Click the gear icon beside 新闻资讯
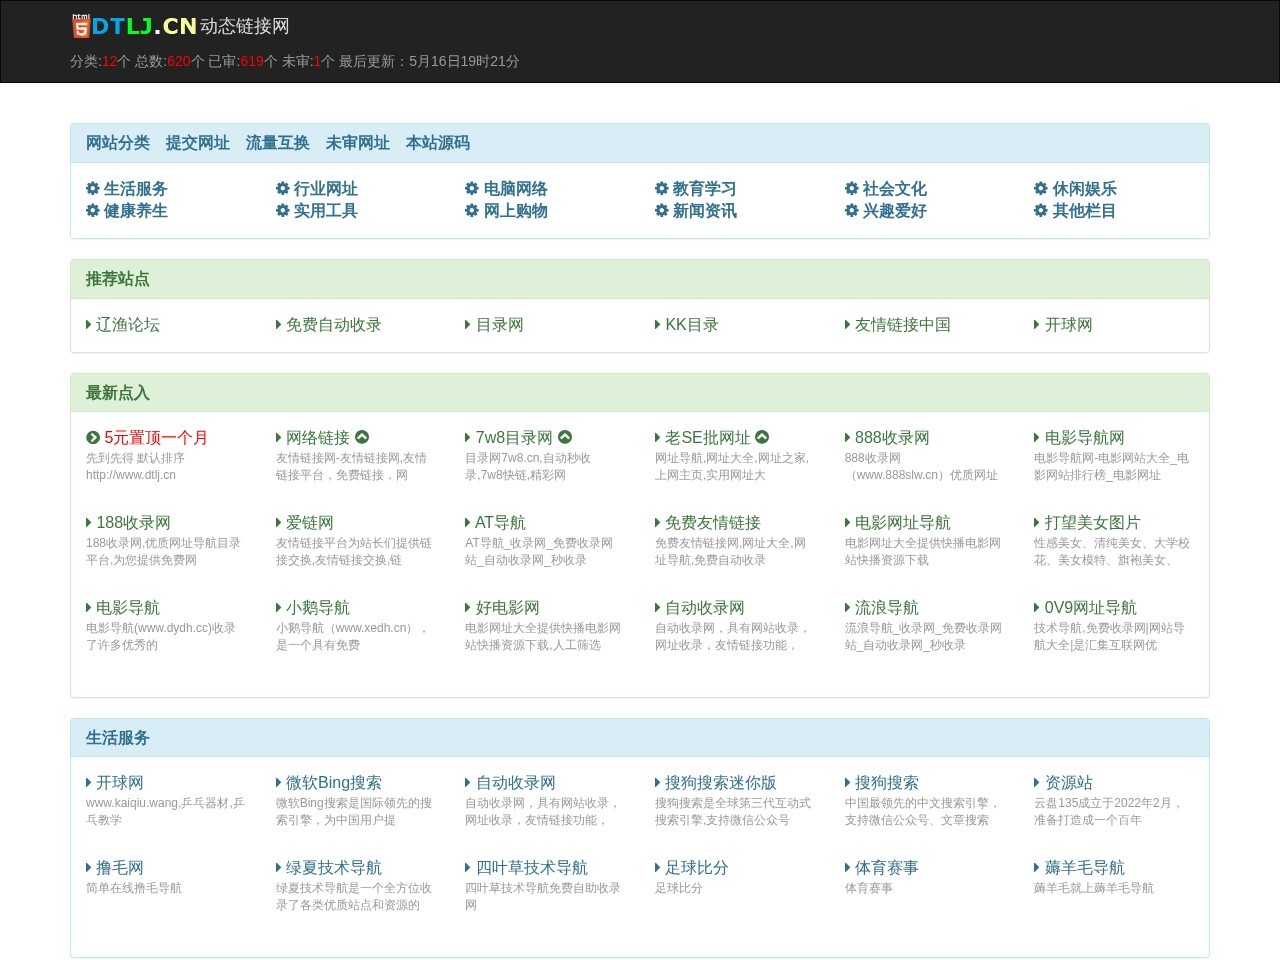This screenshot has width=1280, height=960. point(662,210)
